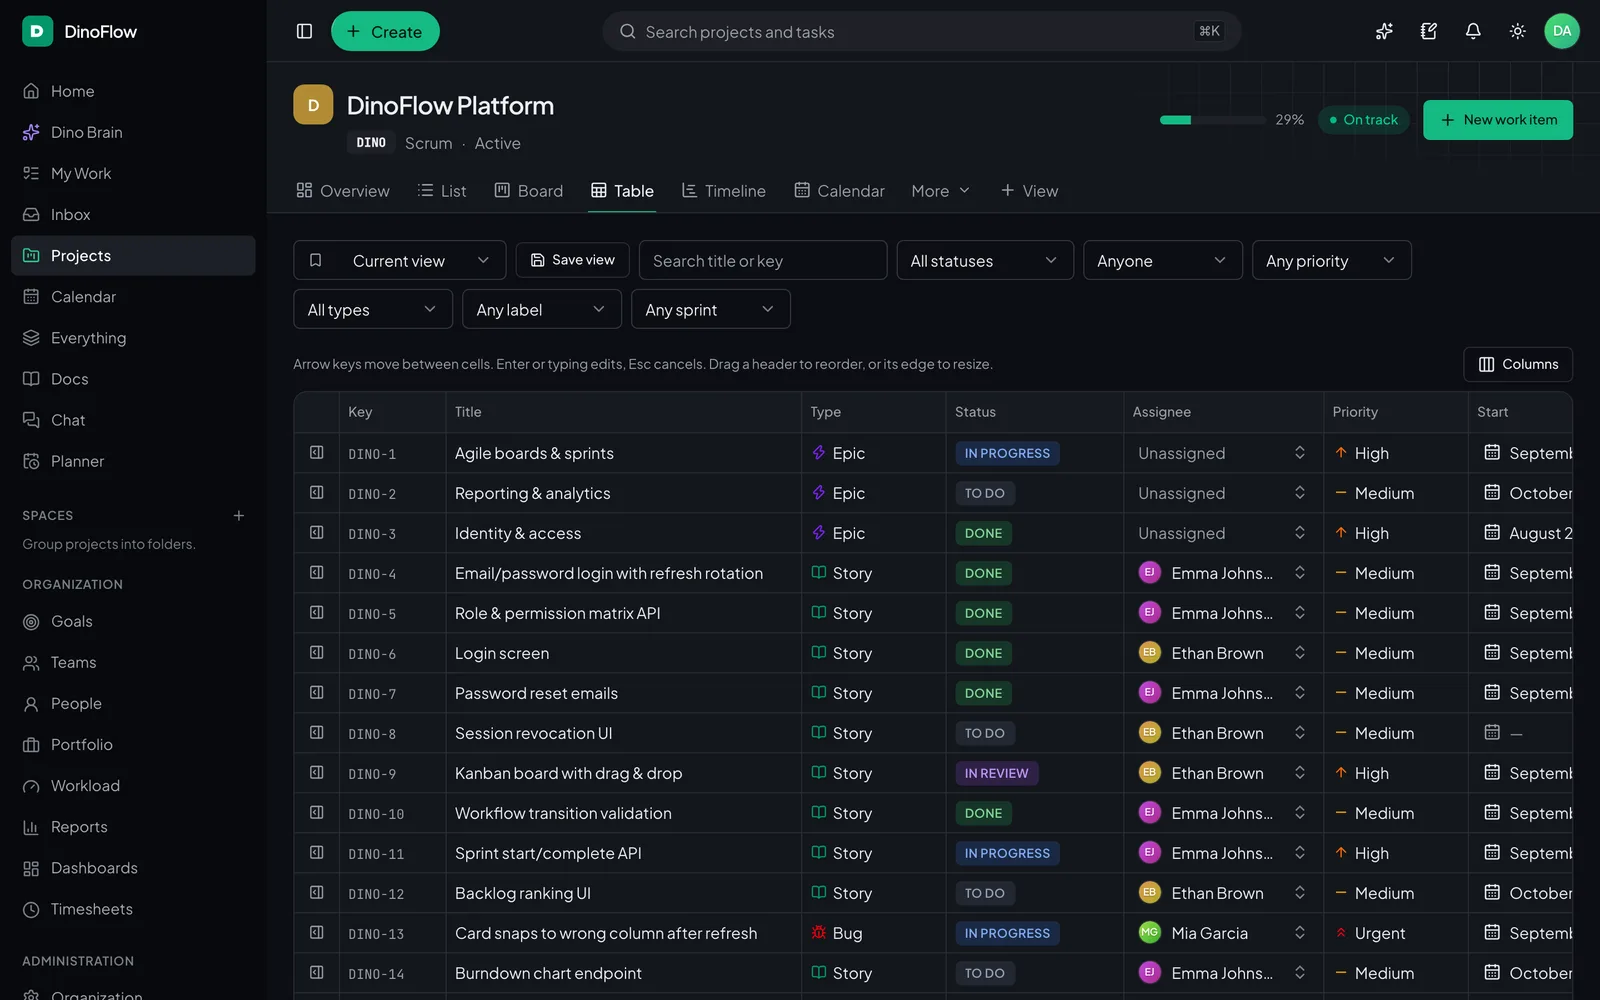Click the start date calendar icon for DINO-8
The image size is (1600, 1000).
[x=1492, y=733]
